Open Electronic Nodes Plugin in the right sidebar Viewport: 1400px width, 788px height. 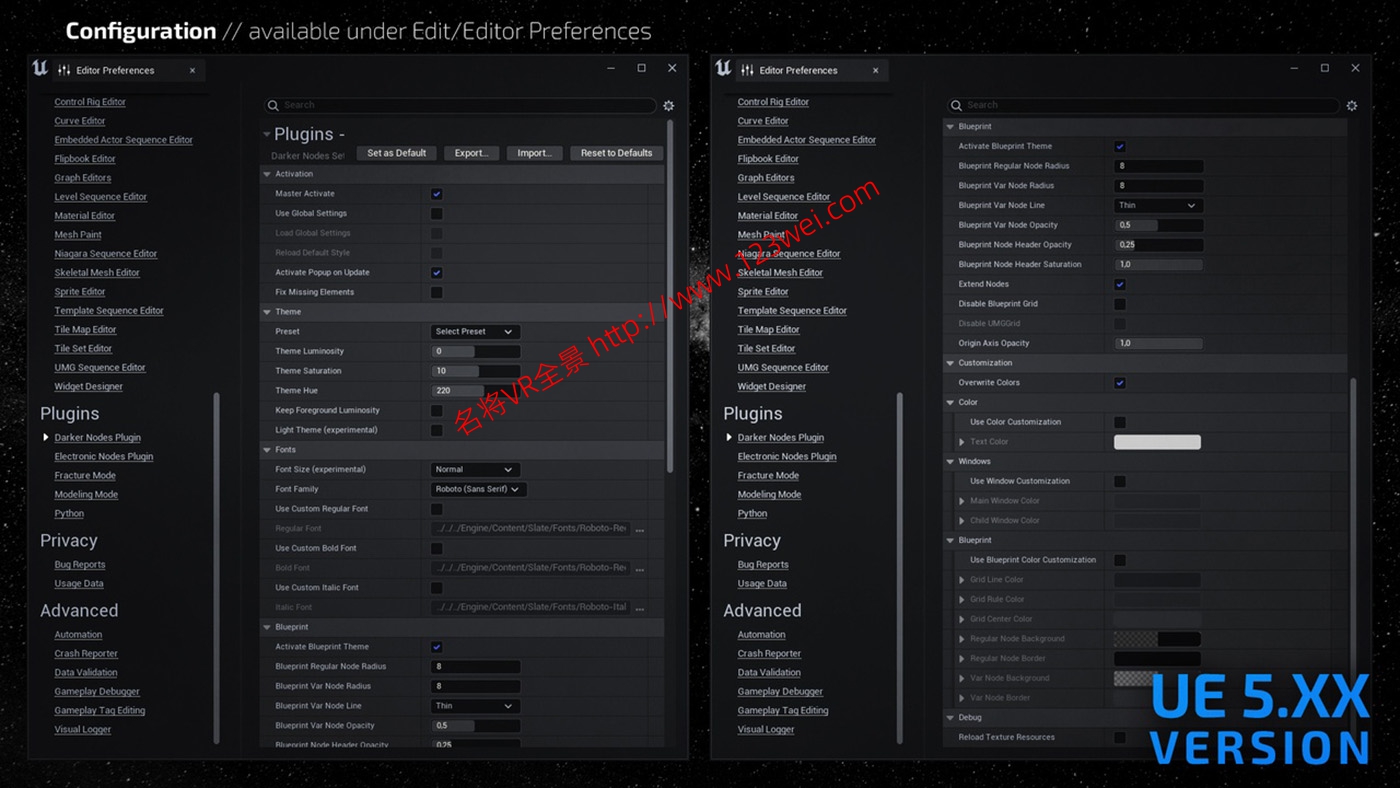click(x=786, y=456)
